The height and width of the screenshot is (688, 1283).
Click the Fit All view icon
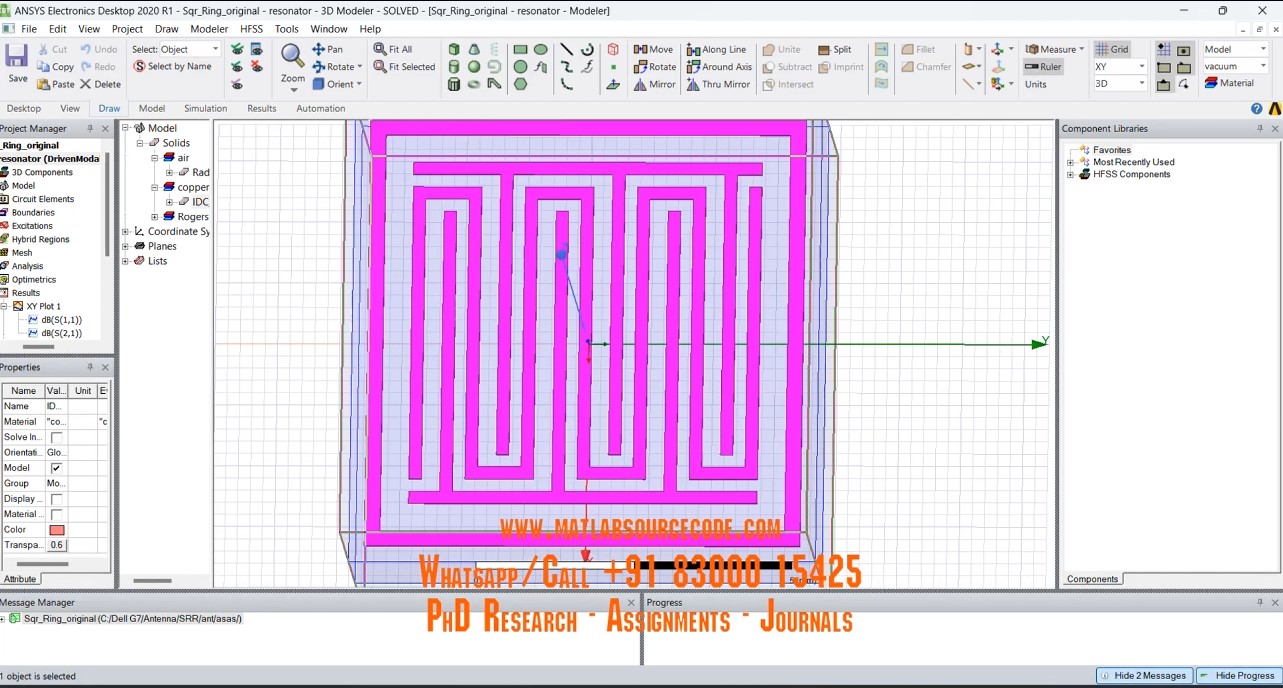381,49
